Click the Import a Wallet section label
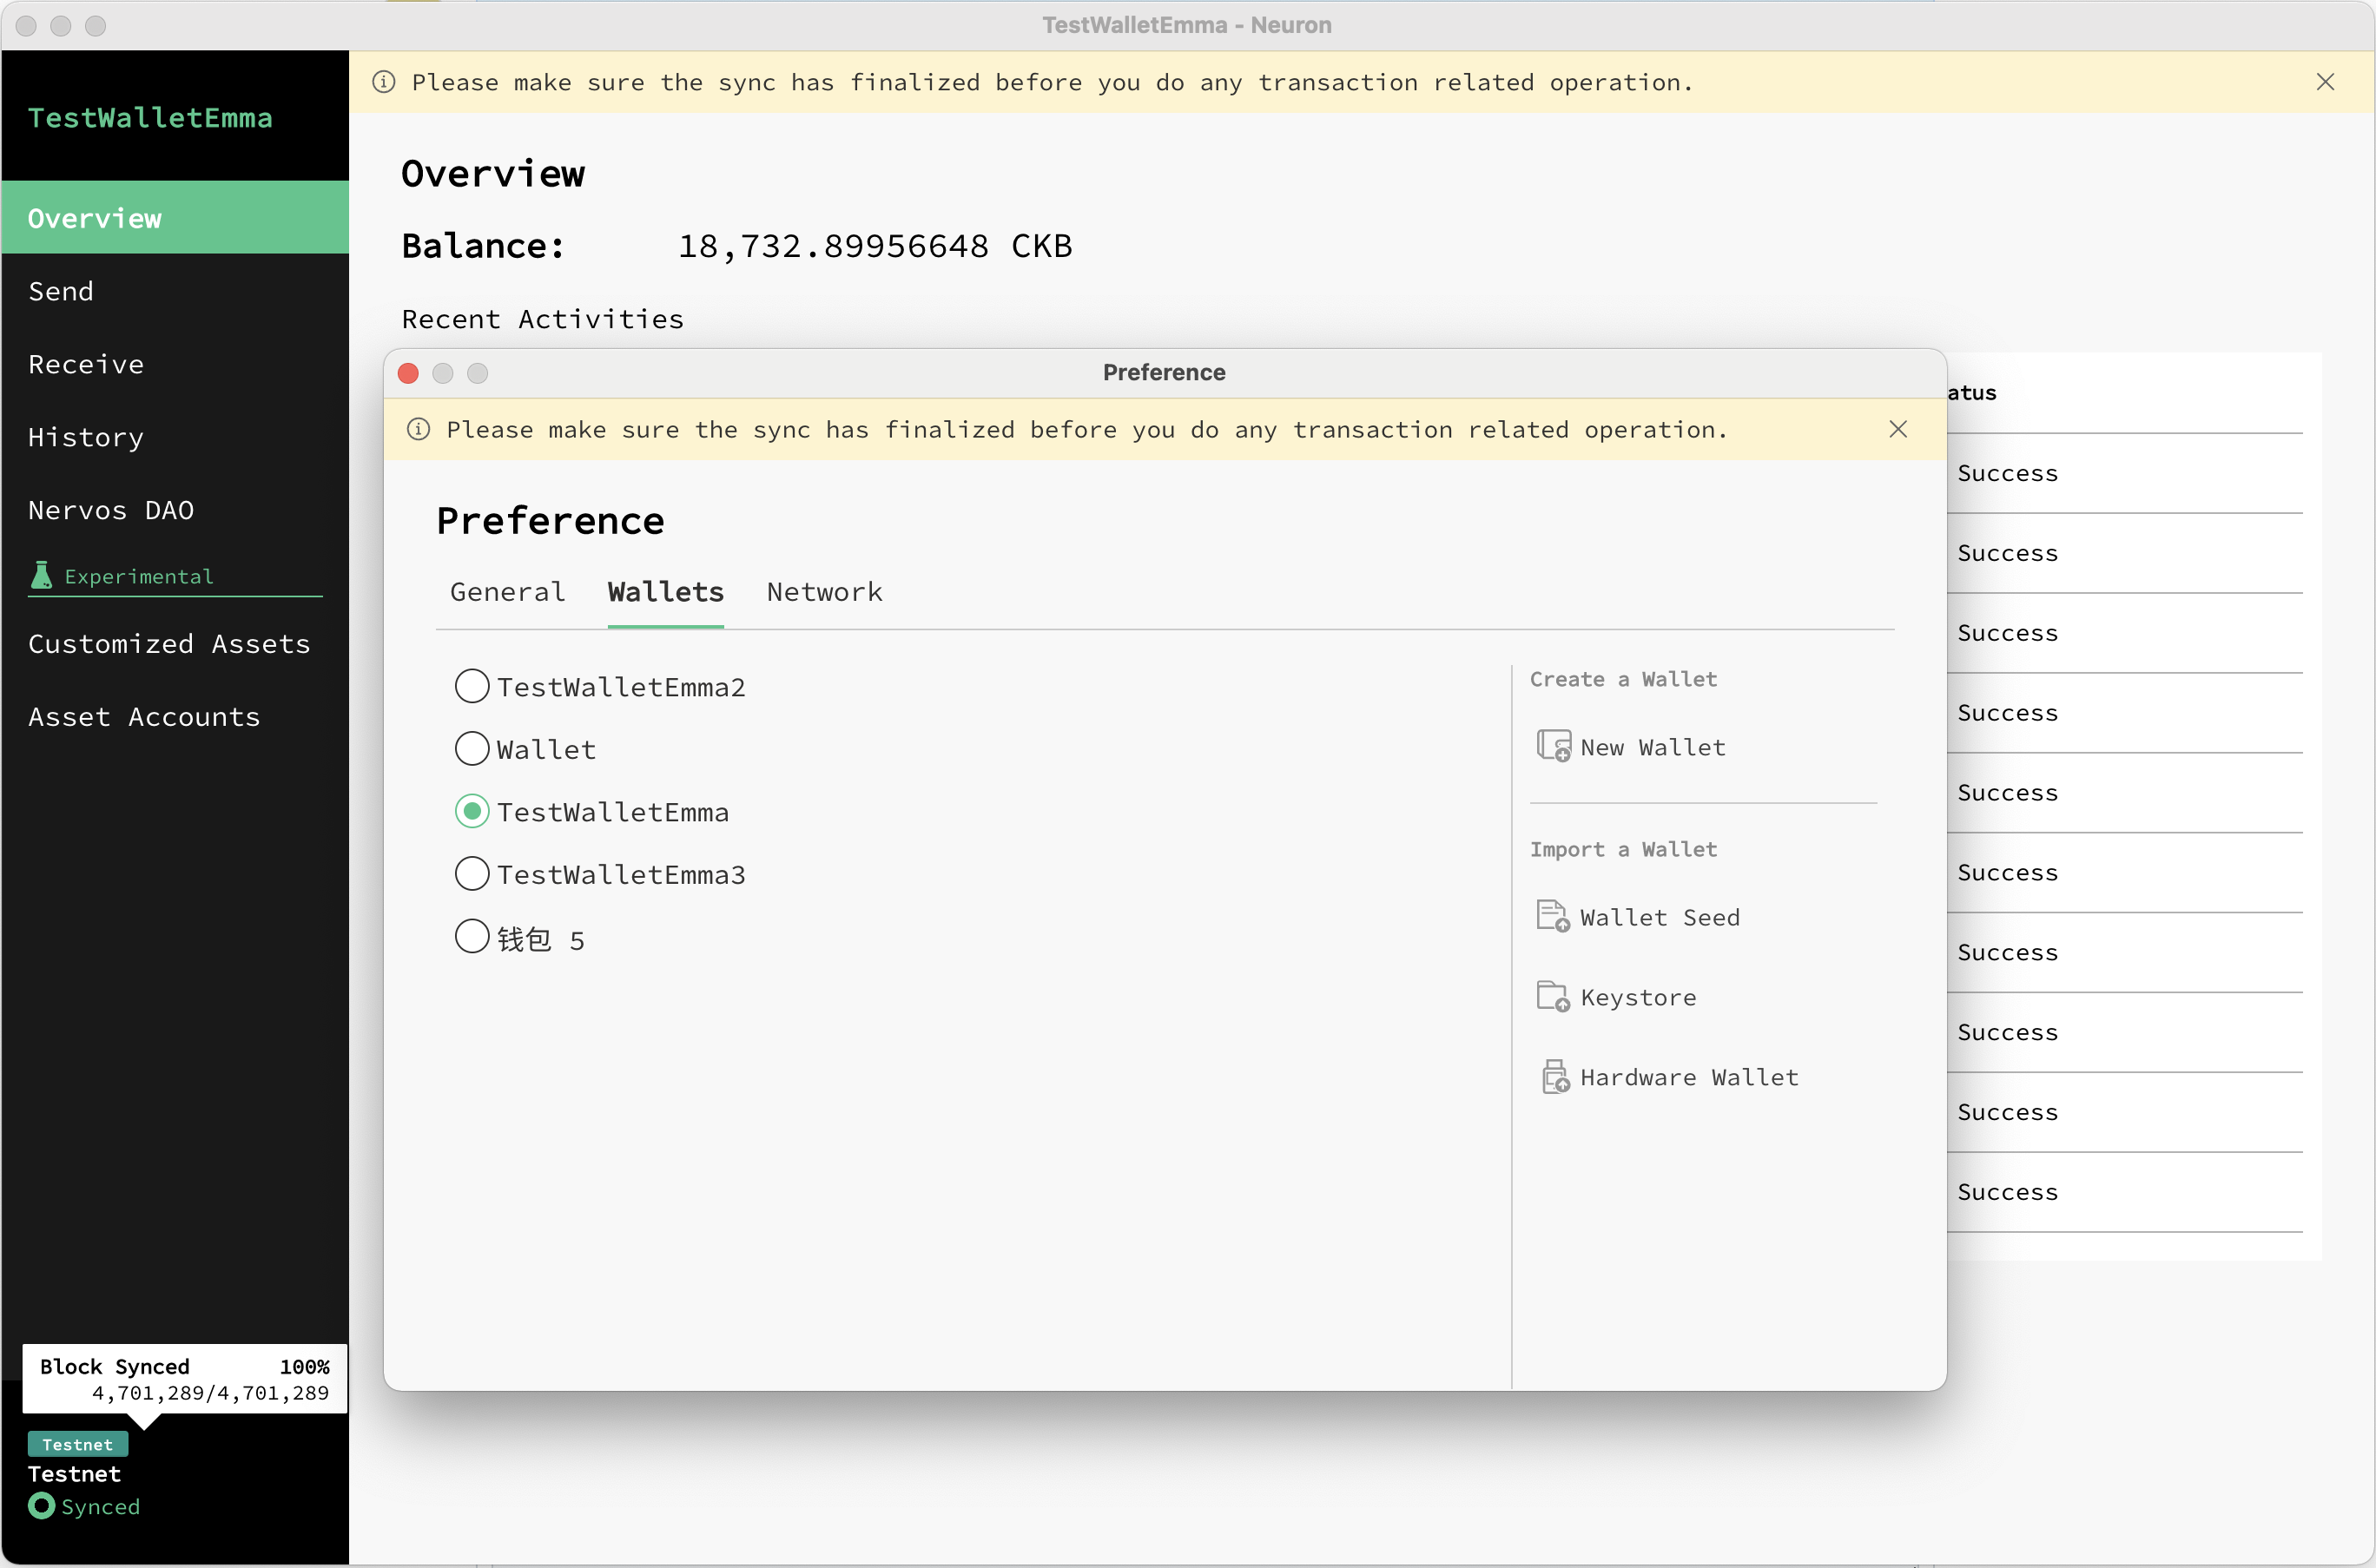The image size is (2376, 1568). [x=1623, y=849]
